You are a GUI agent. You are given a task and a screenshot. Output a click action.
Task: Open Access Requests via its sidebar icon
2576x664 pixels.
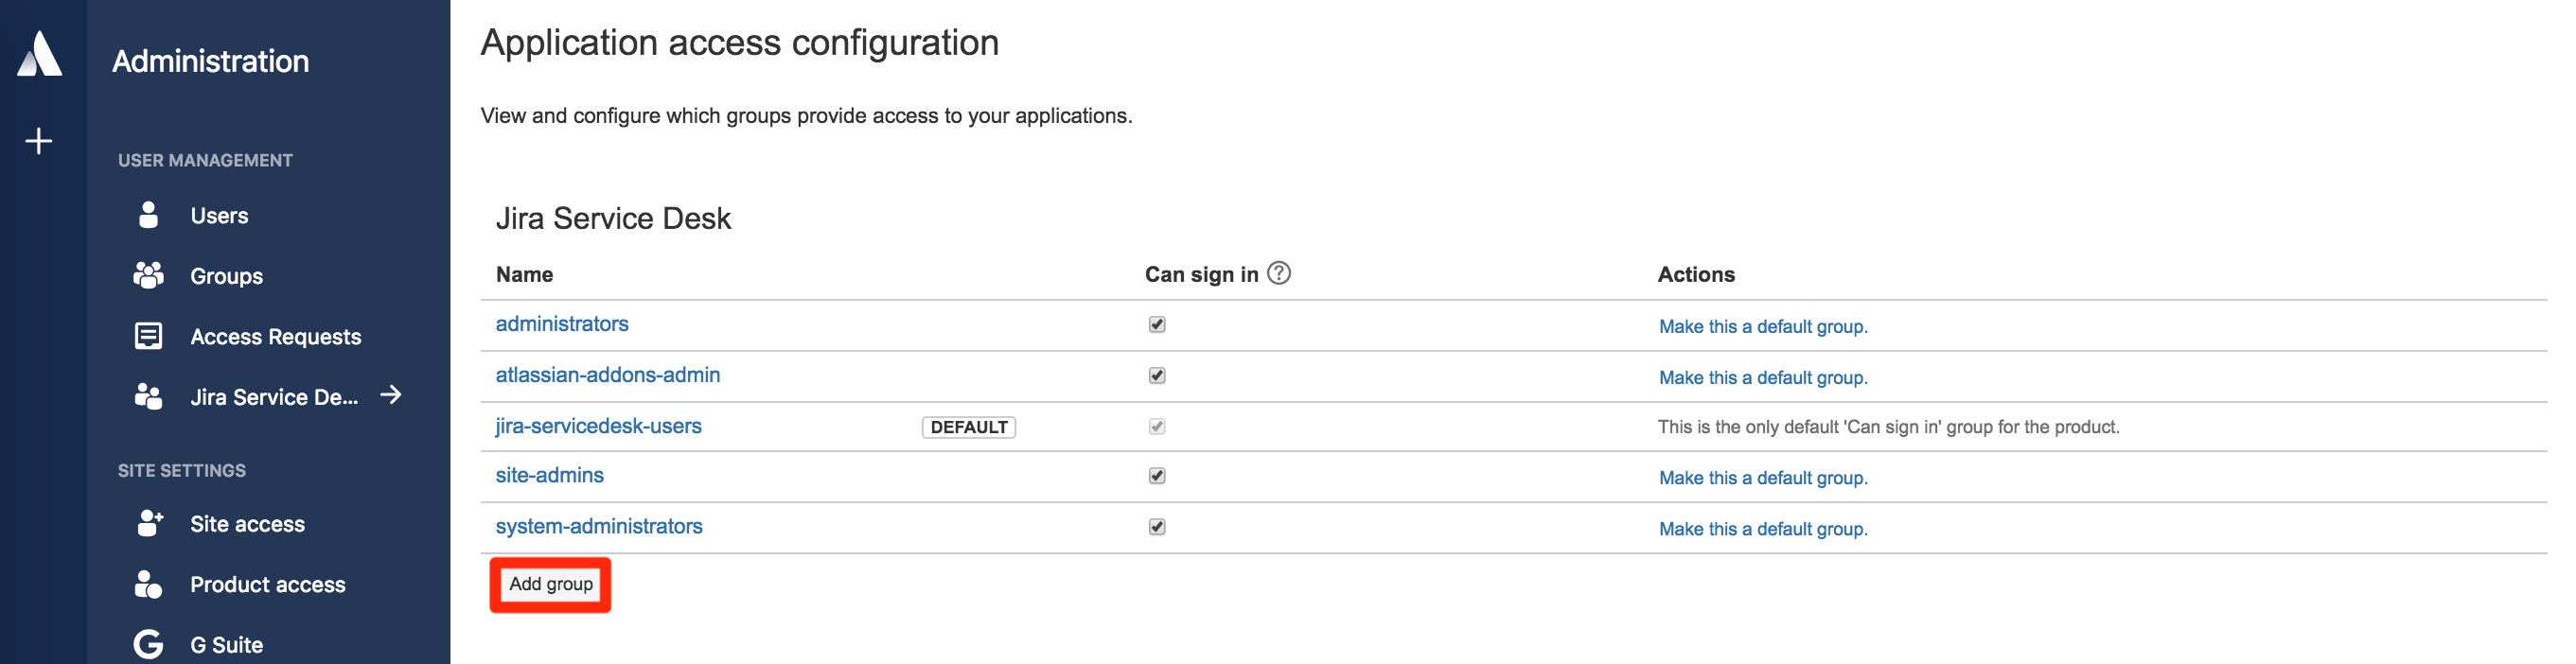(x=148, y=336)
